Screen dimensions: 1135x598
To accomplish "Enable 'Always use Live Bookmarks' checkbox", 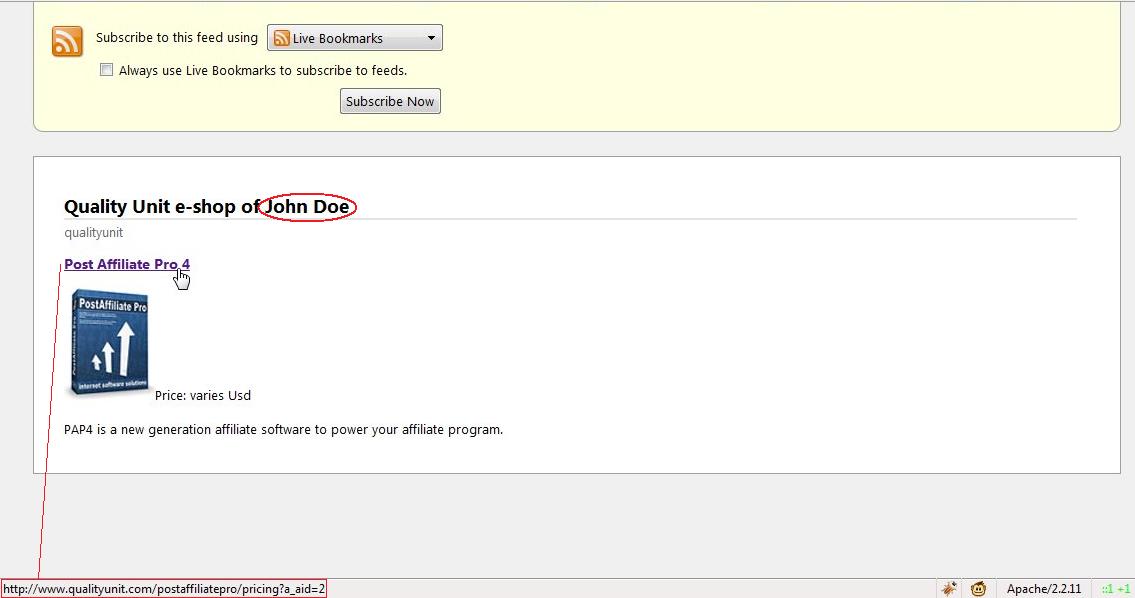I will point(106,70).
